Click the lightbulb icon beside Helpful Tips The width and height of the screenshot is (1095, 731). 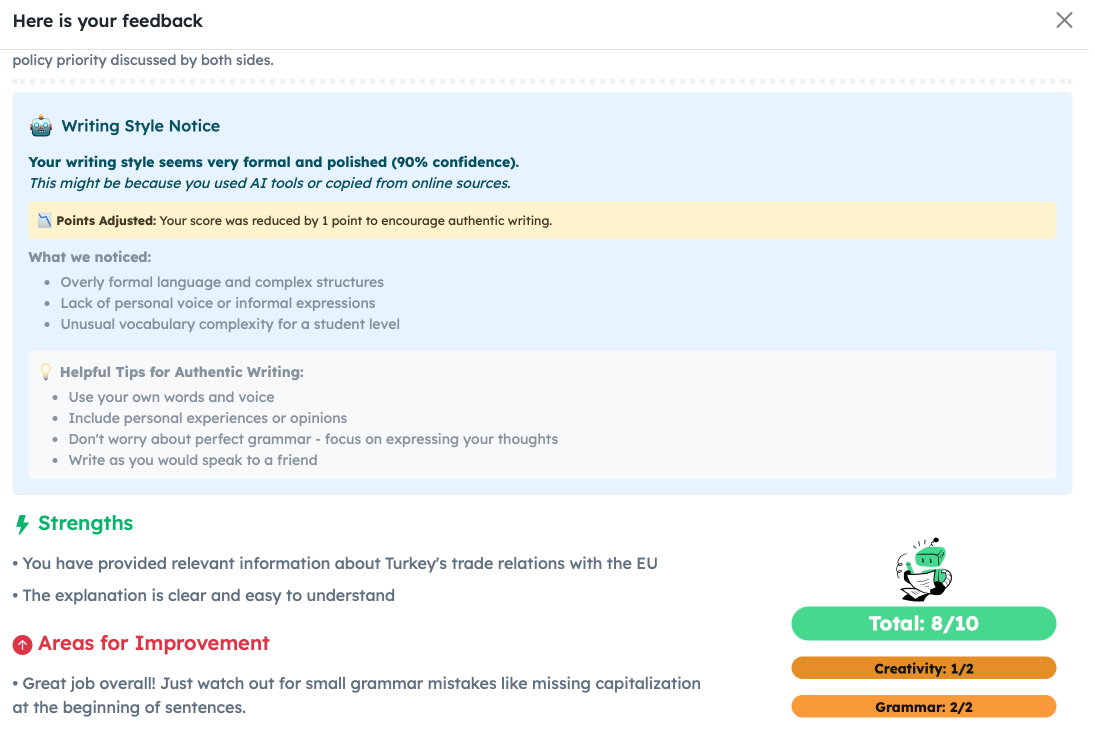tap(45, 372)
